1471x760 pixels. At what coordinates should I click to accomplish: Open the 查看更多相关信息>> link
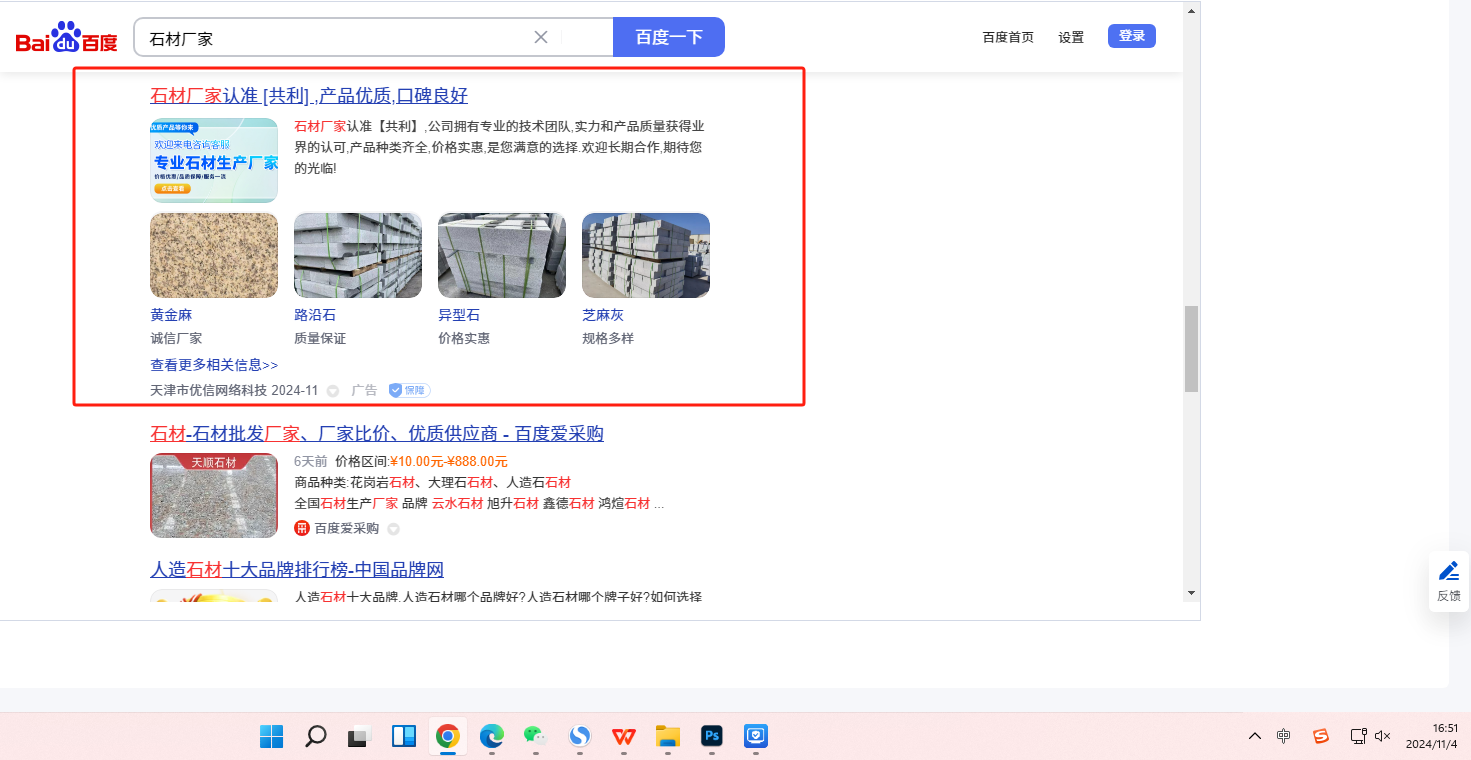click(x=214, y=365)
